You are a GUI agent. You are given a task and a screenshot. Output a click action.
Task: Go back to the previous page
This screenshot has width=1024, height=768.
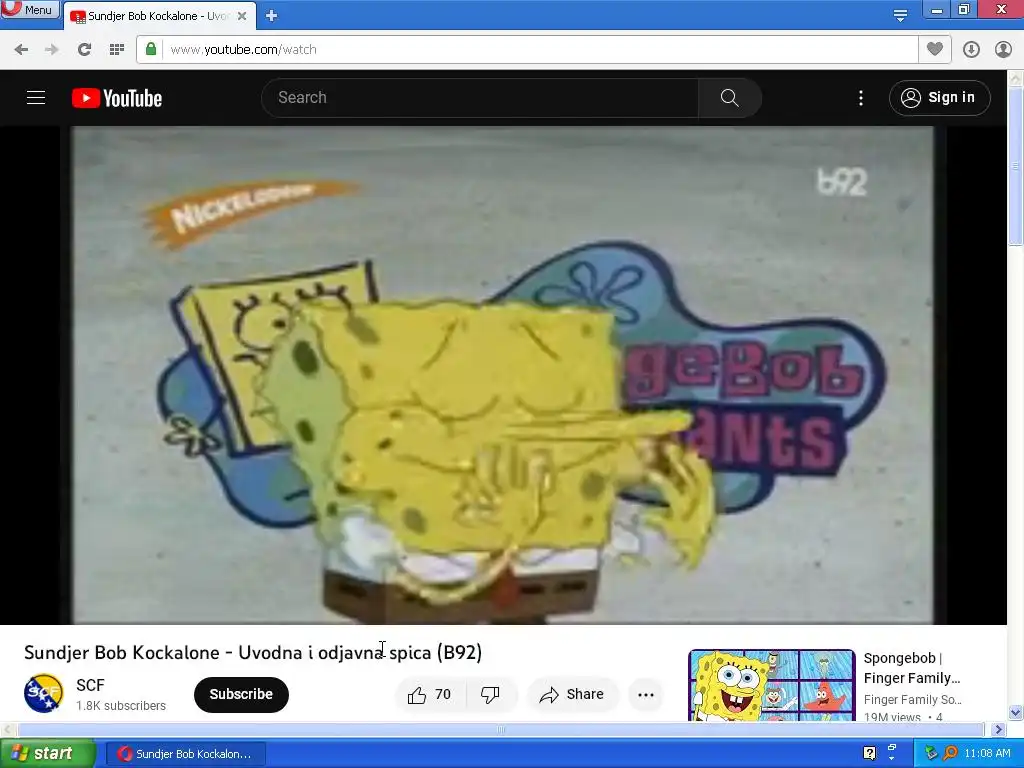click(x=21, y=50)
